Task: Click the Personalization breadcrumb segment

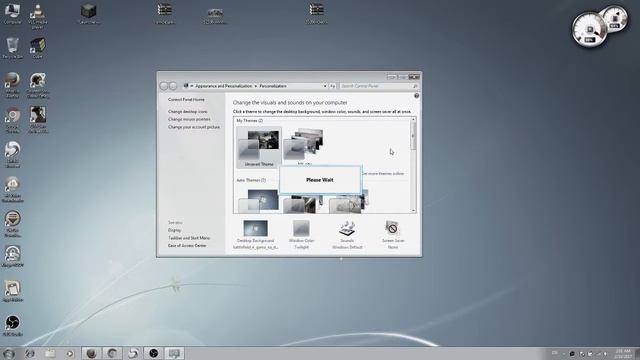Action: [273, 86]
